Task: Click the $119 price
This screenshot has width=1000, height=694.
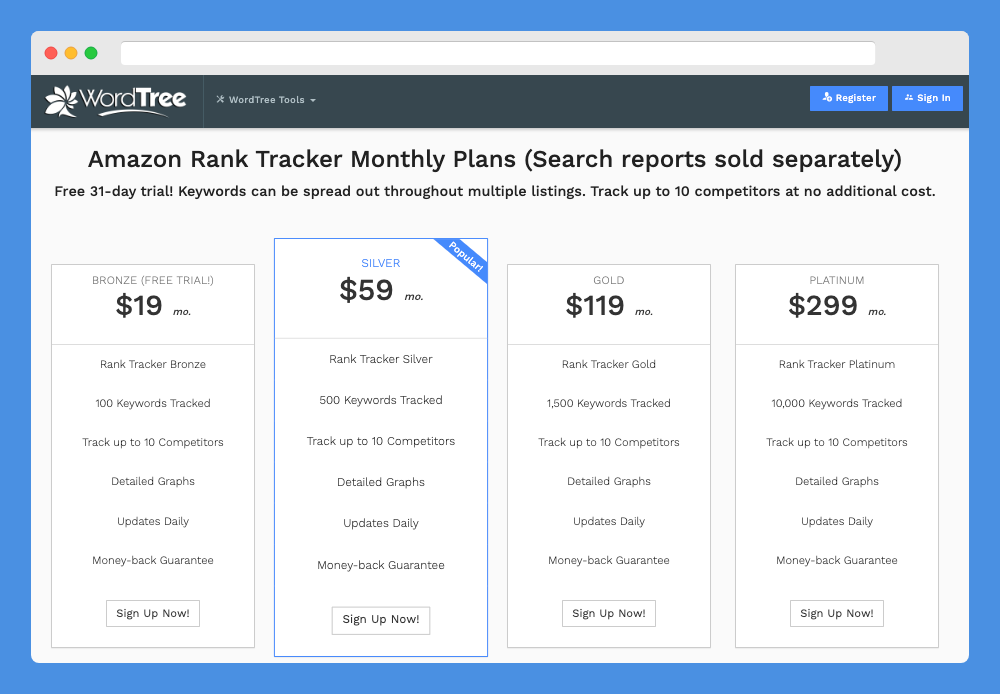Action: (x=594, y=306)
